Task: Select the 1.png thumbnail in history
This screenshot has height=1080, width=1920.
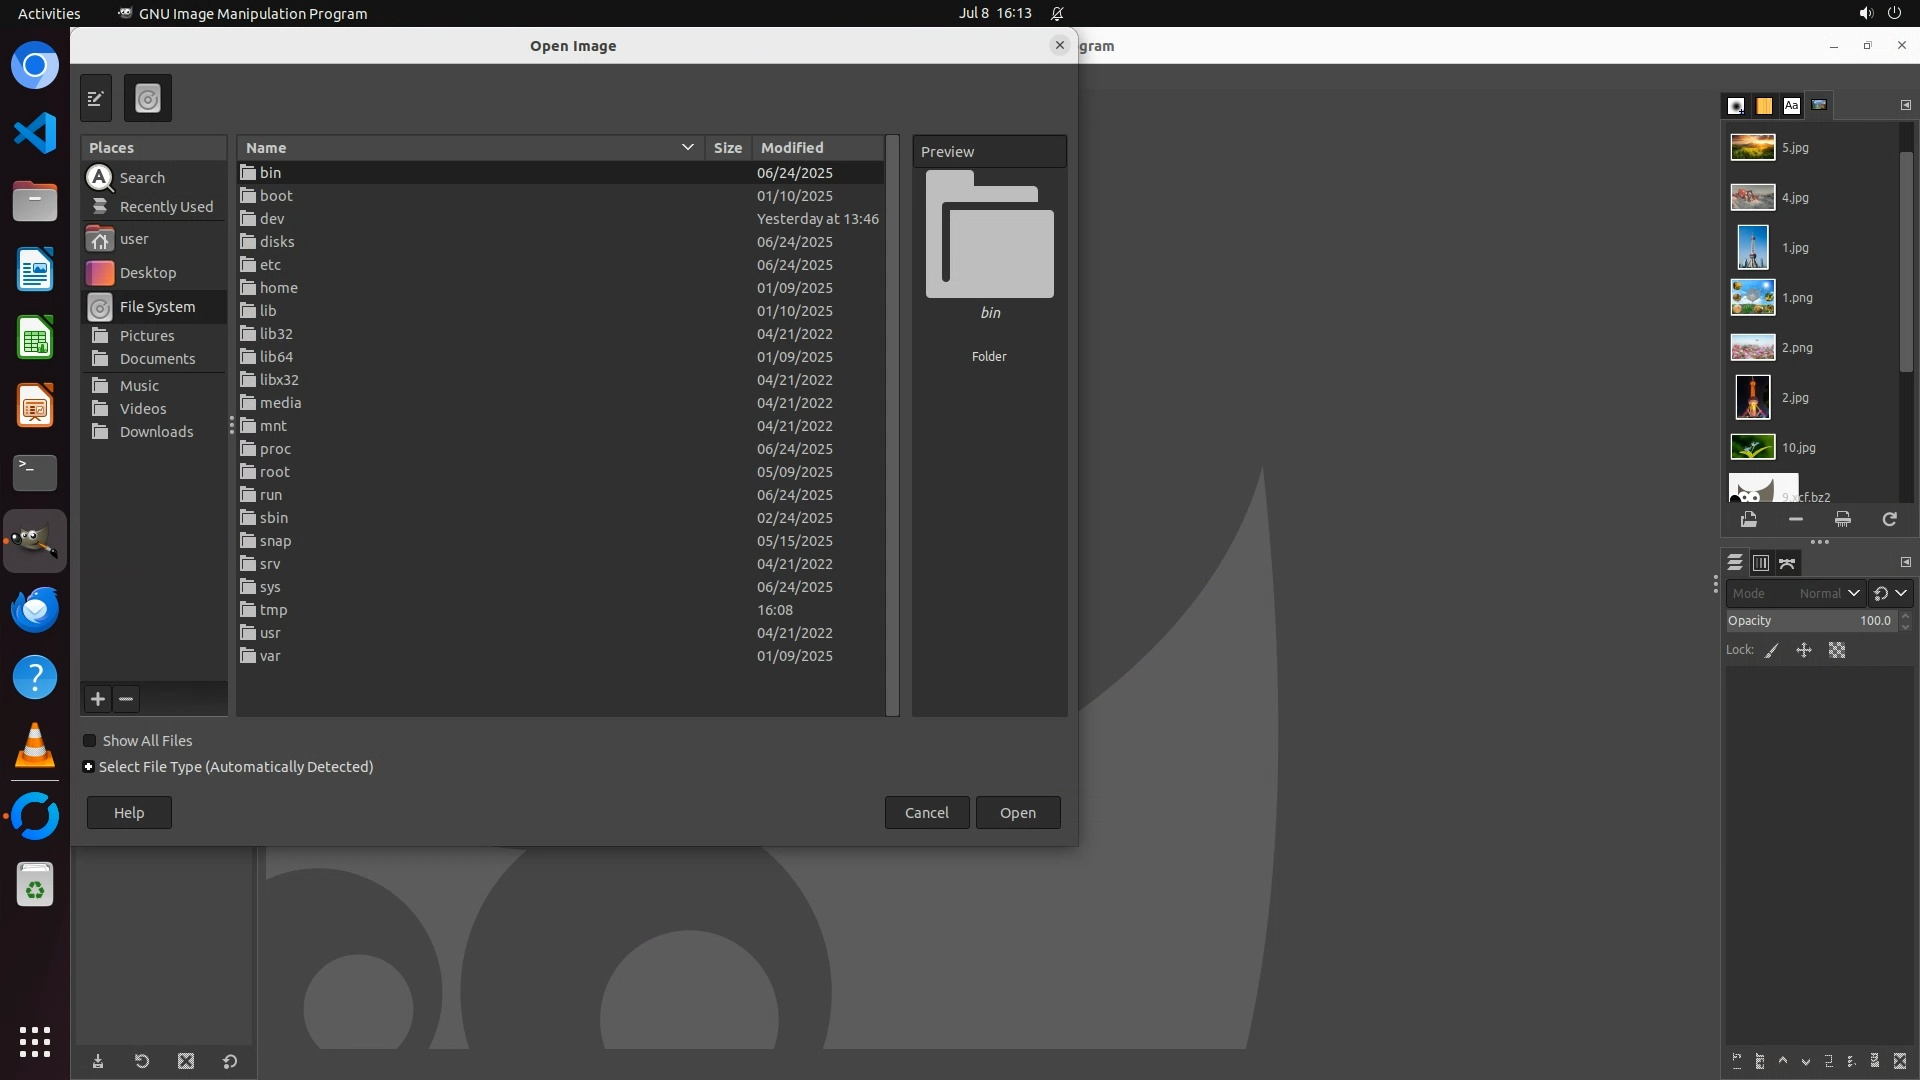Action: [x=1752, y=297]
